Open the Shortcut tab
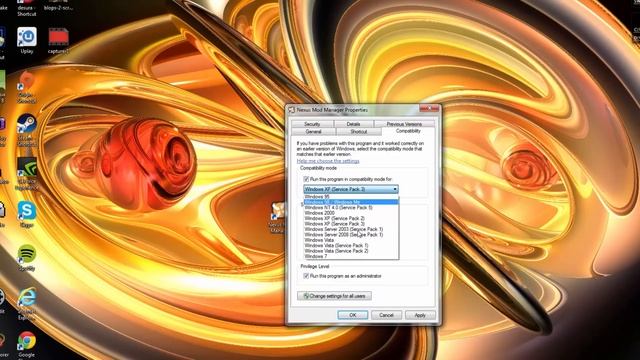 point(359,132)
